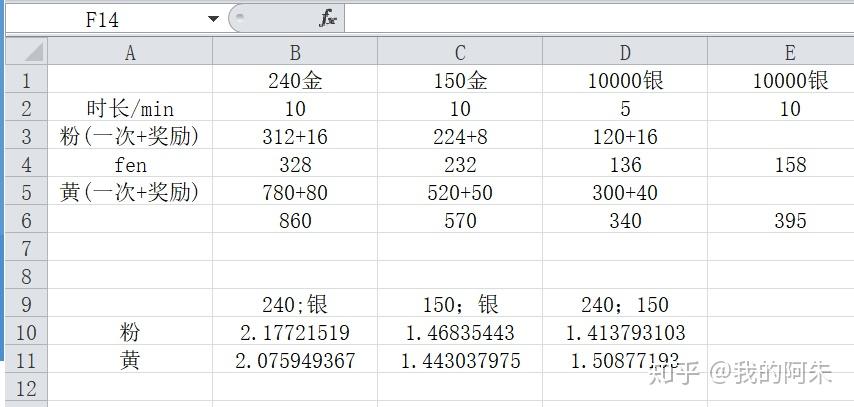This screenshot has width=854, height=407.
Task: Click cell containing 300+40
Action: (x=625, y=192)
